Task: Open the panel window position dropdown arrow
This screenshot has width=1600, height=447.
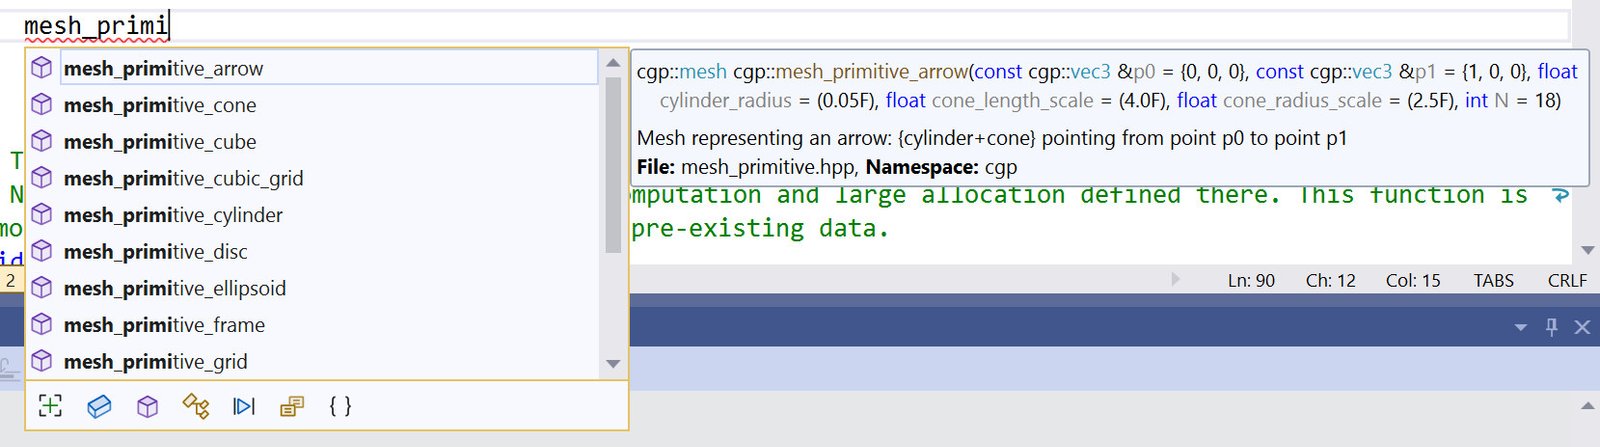Action: click(1521, 327)
